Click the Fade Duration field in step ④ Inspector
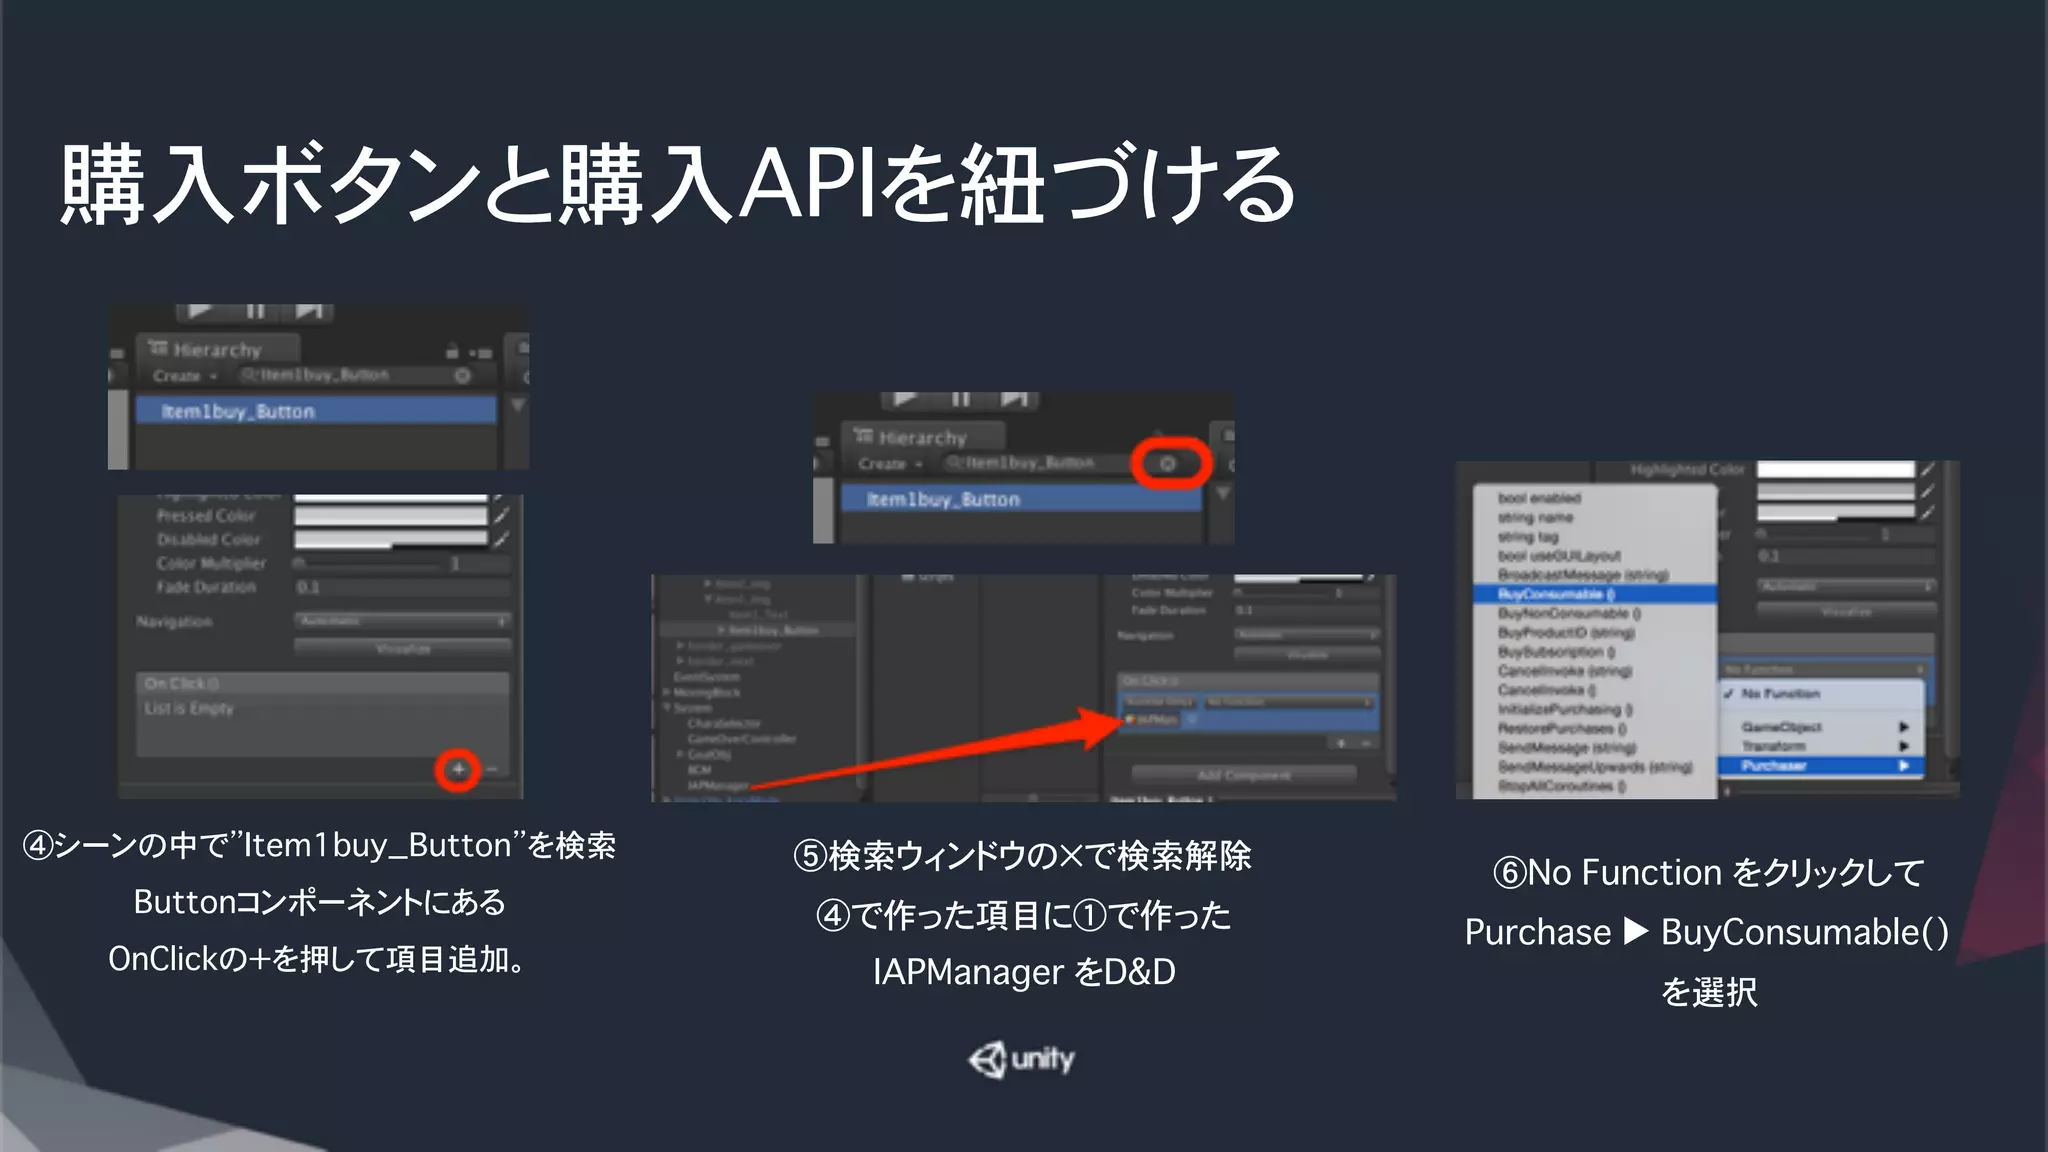2048x1152 pixels. pos(402,587)
